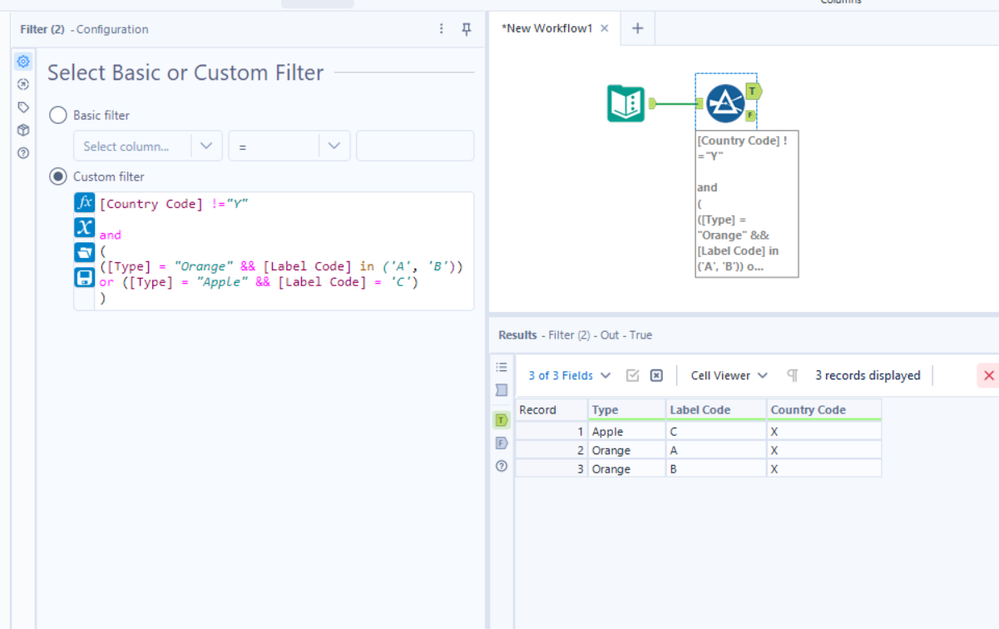Click inside the custom filter expression editor
The width and height of the screenshot is (999, 629).
(x=284, y=251)
